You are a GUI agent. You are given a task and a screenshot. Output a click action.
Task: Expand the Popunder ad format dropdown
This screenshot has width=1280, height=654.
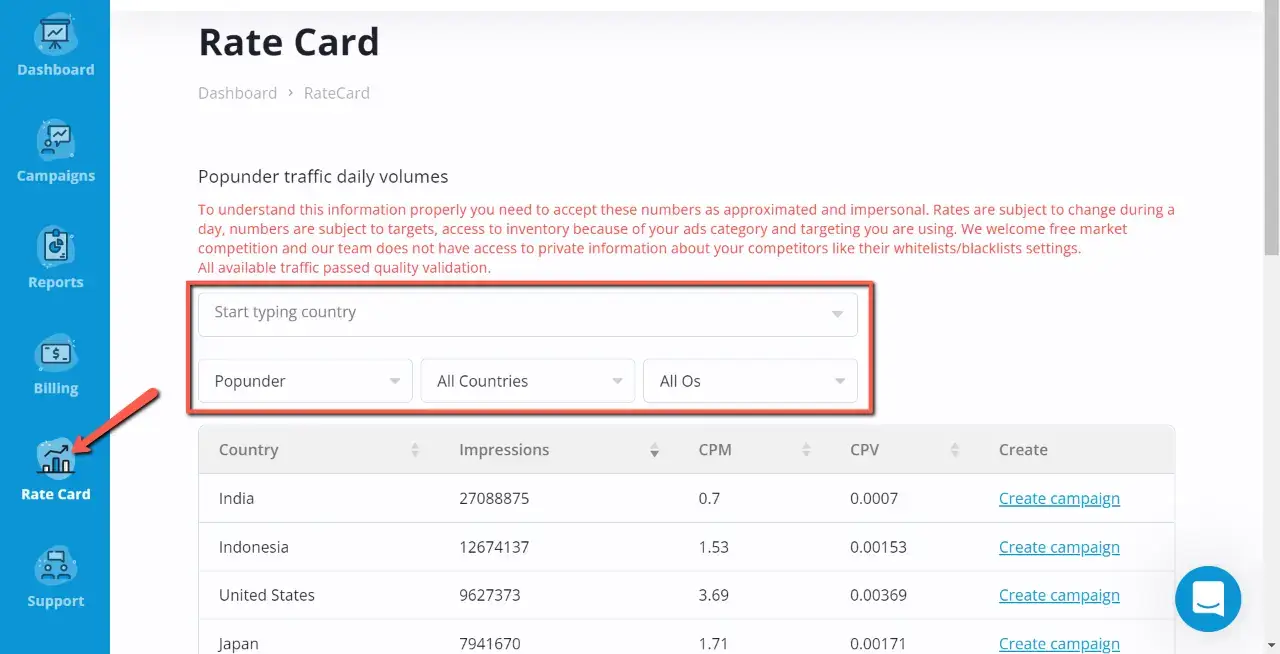click(x=305, y=381)
